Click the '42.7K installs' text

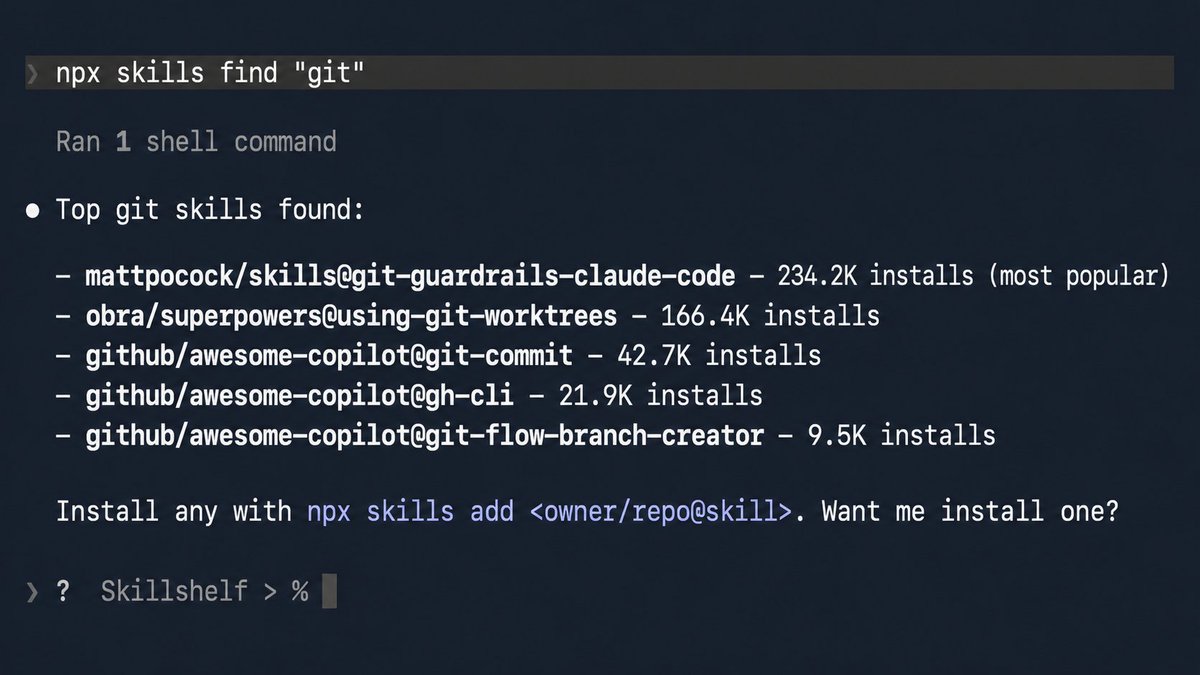coord(719,356)
